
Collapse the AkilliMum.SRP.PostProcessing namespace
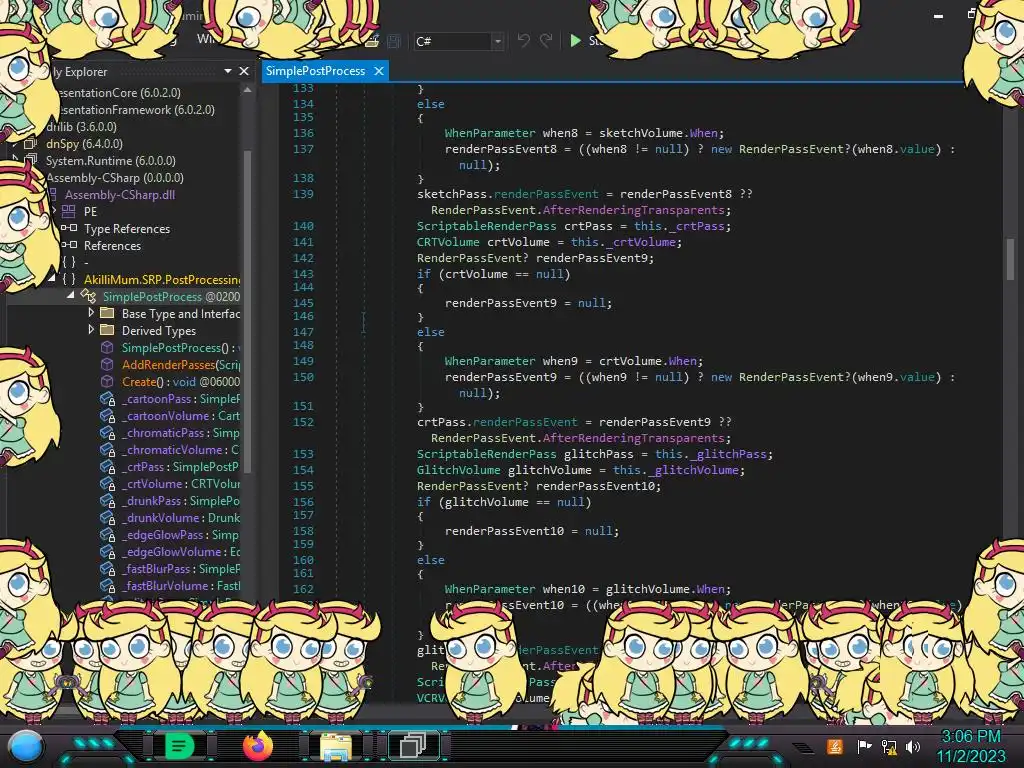(52, 279)
